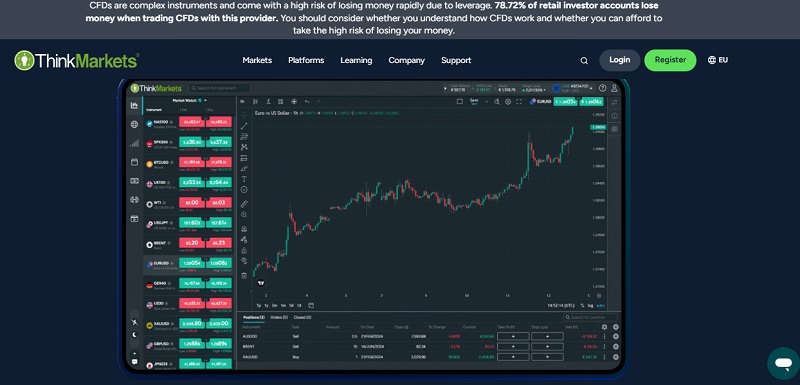The width and height of the screenshot is (800, 385).
Task: Open the chart layout grid icon
Action: pyautogui.click(x=281, y=101)
